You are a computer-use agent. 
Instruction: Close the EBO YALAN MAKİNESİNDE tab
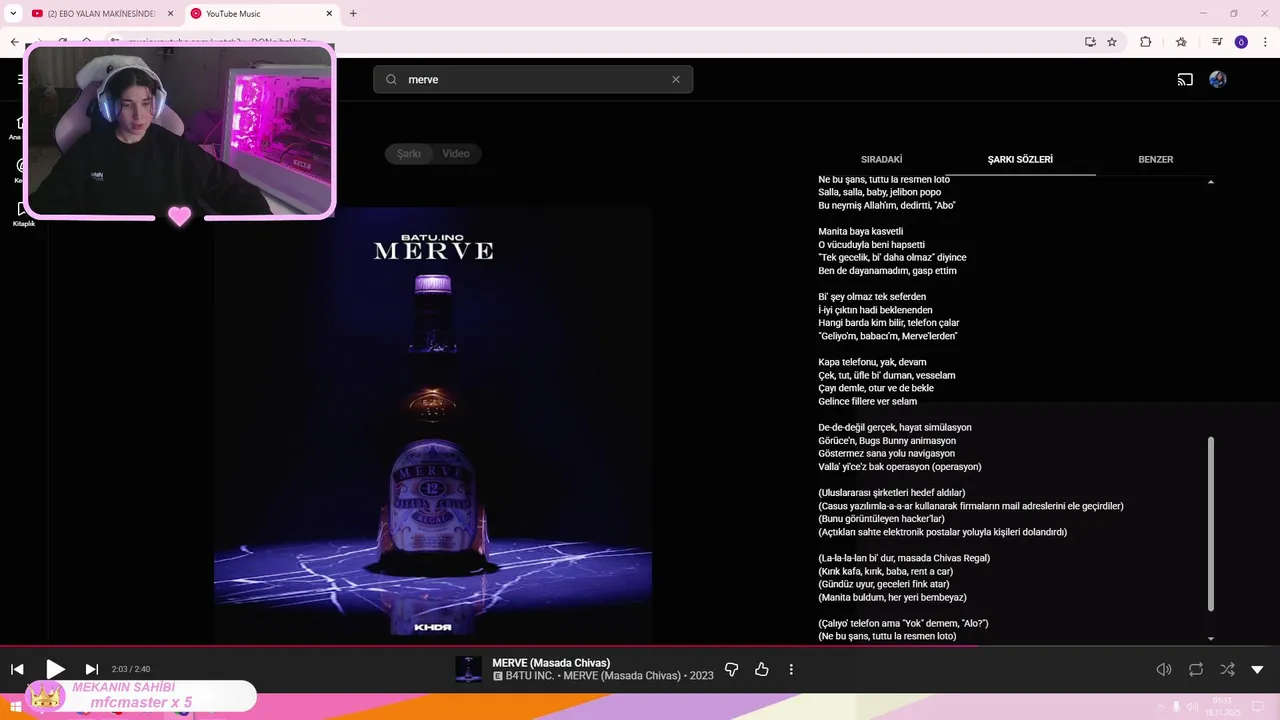(170, 14)
